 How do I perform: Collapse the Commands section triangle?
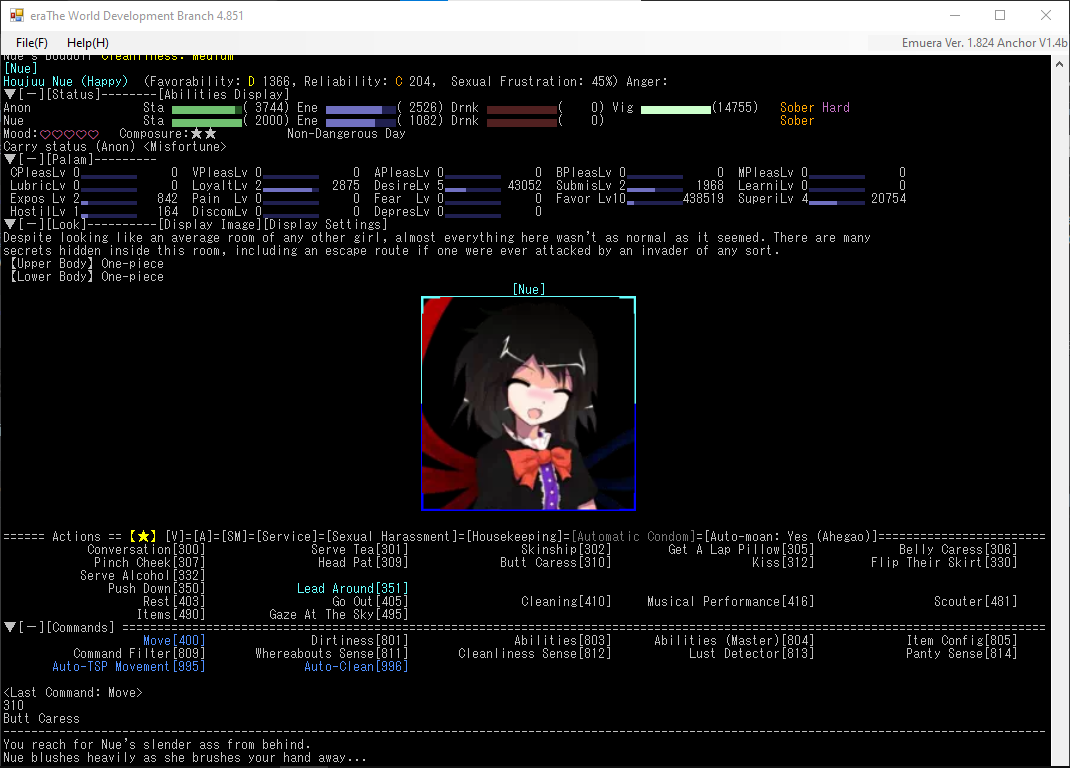point(10,627)
